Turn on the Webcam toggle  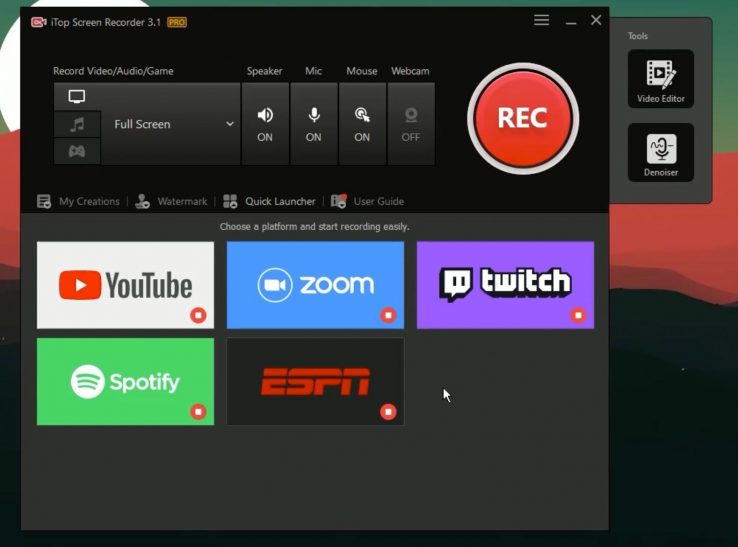pyautogui.click(x=411, y=124)
